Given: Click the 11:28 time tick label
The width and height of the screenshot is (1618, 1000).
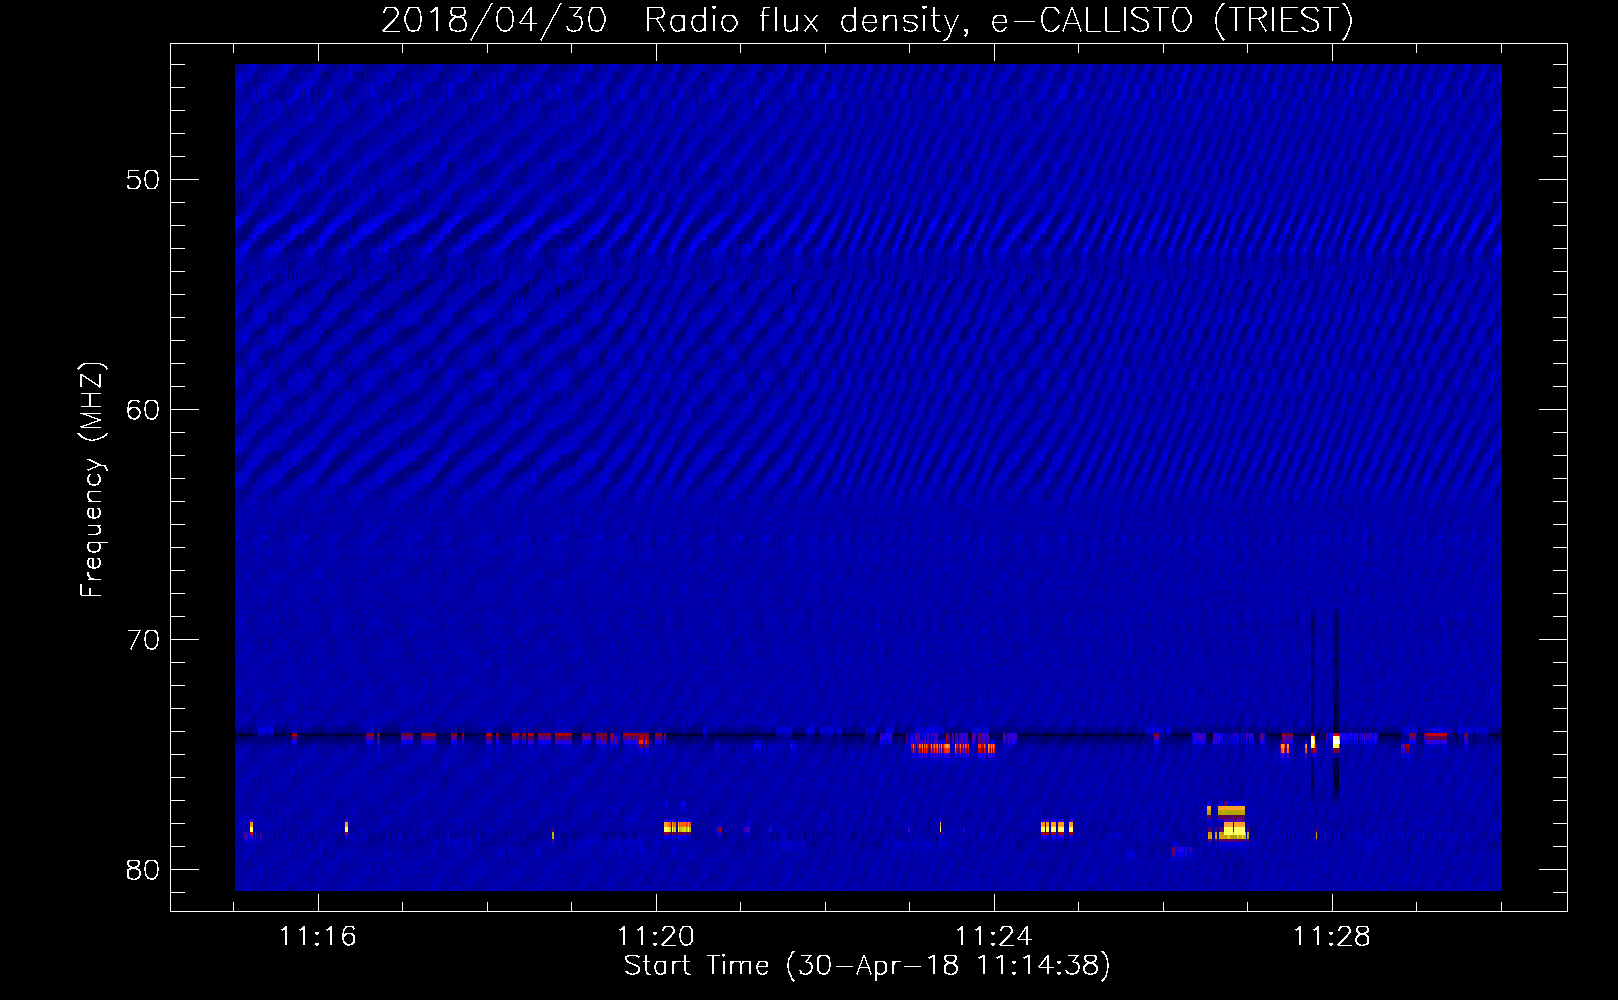Looking at the screenshot, I should coord(1331,937).
